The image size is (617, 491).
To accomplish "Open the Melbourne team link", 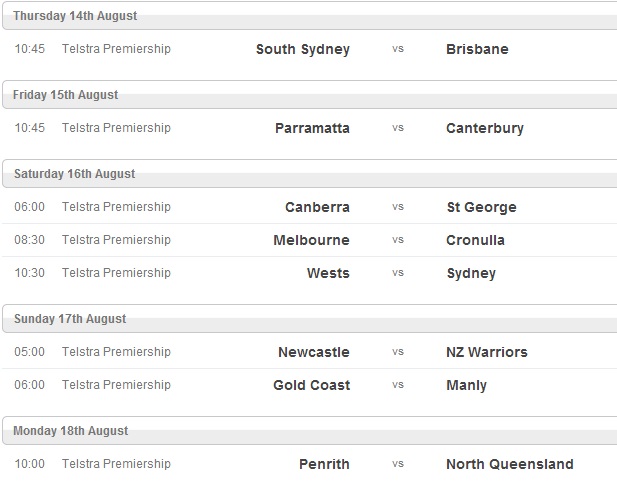I will click(x=311, y=240).
